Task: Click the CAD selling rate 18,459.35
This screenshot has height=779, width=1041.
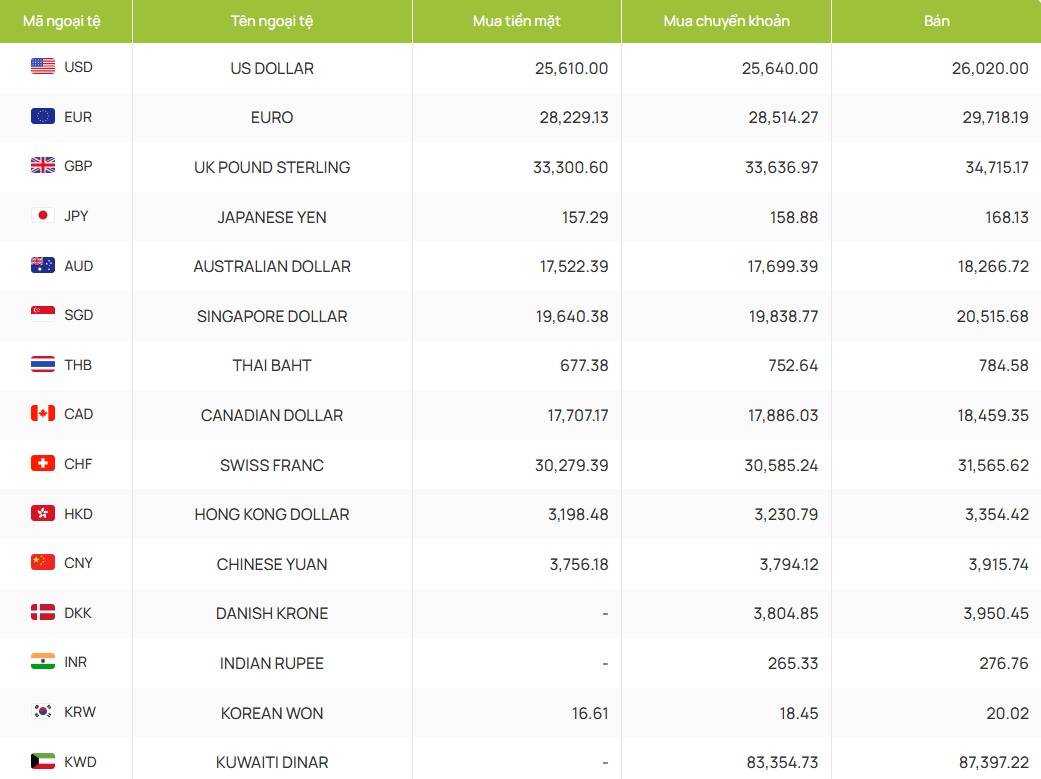Action: click(x=993, y=415)
